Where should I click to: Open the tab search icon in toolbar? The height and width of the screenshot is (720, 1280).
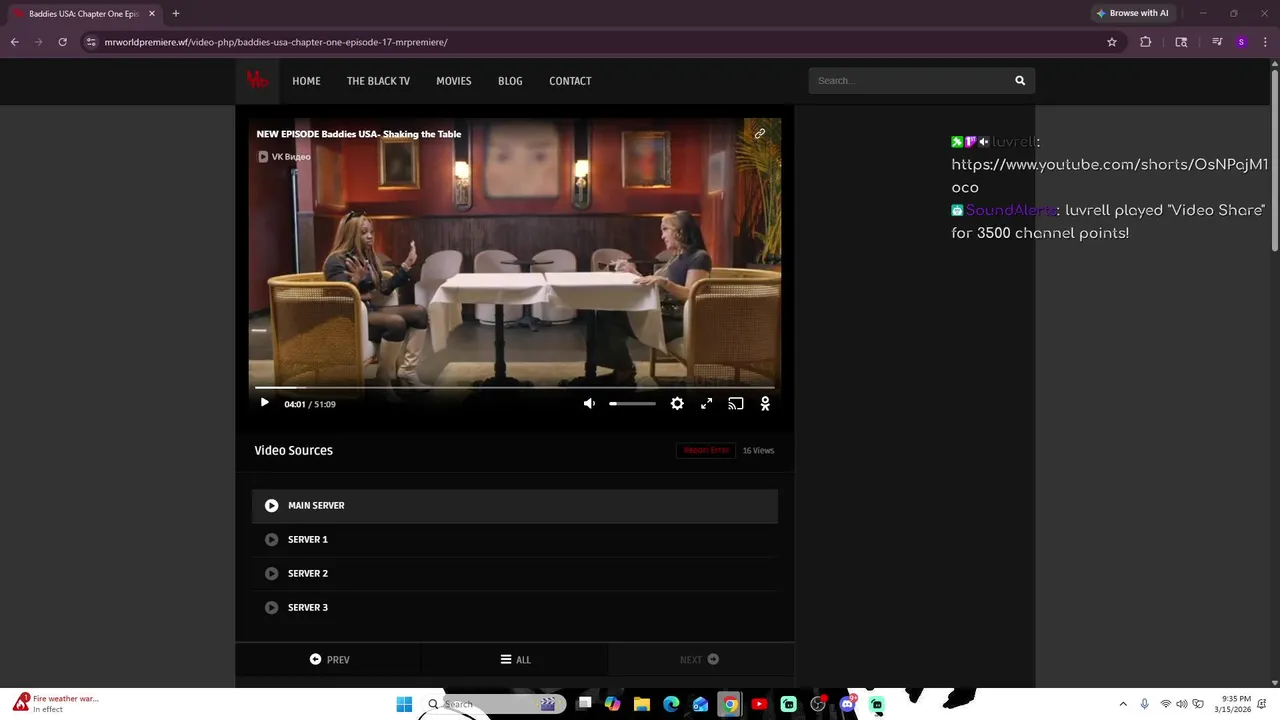click(x=1181, y=42)
